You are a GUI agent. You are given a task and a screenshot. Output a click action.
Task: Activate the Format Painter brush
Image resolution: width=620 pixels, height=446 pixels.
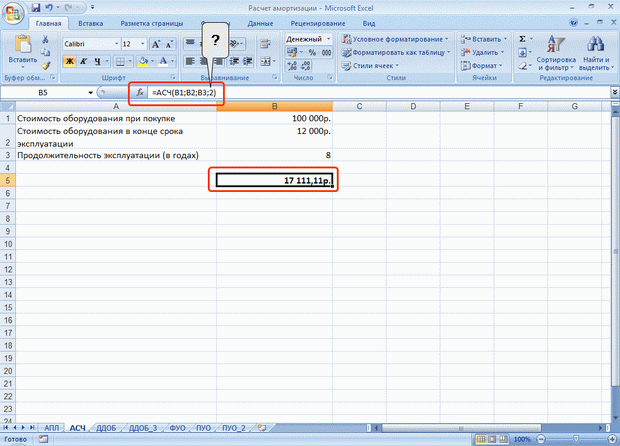click(45, 65)
